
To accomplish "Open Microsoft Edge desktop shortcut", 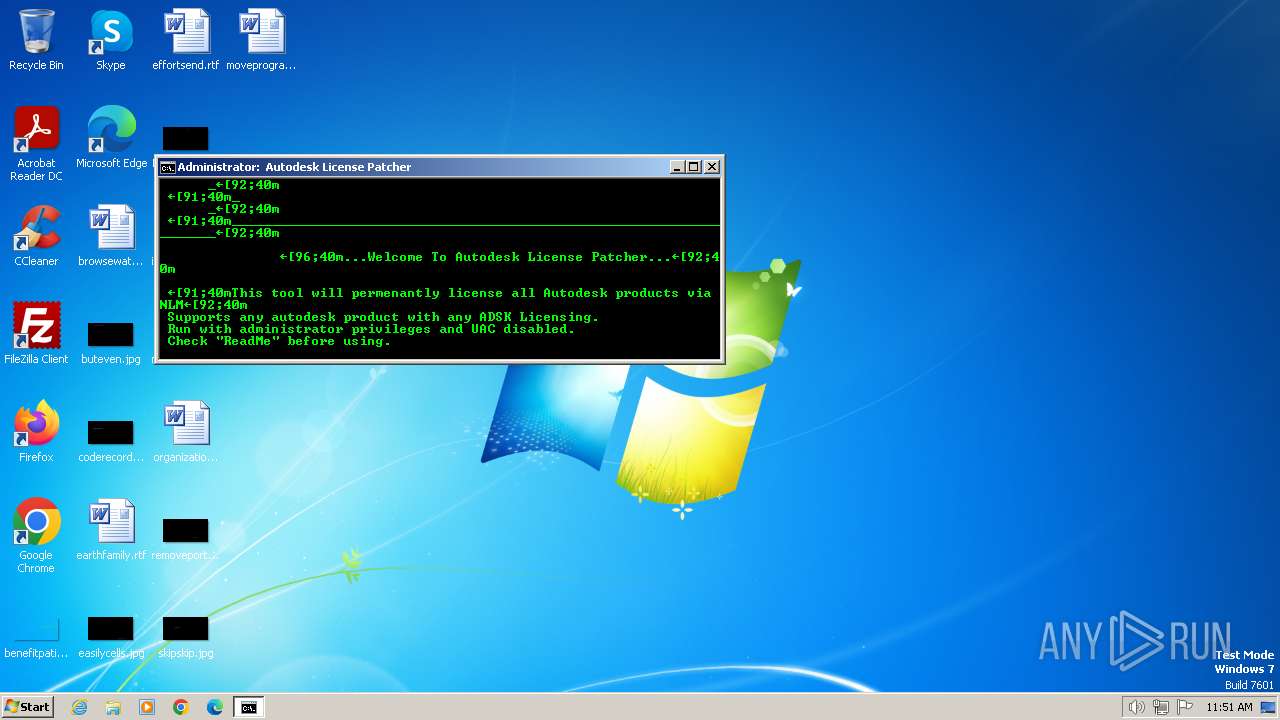I will 111,138.
